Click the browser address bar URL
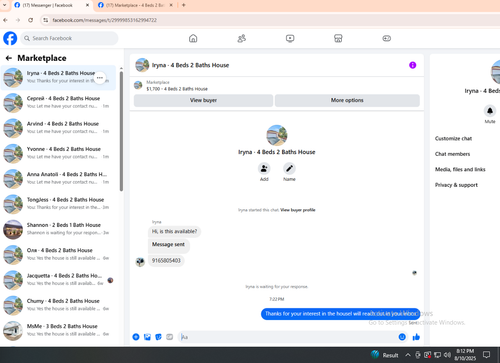The height and width of the screenshot is (363, 500). (104, 20)
